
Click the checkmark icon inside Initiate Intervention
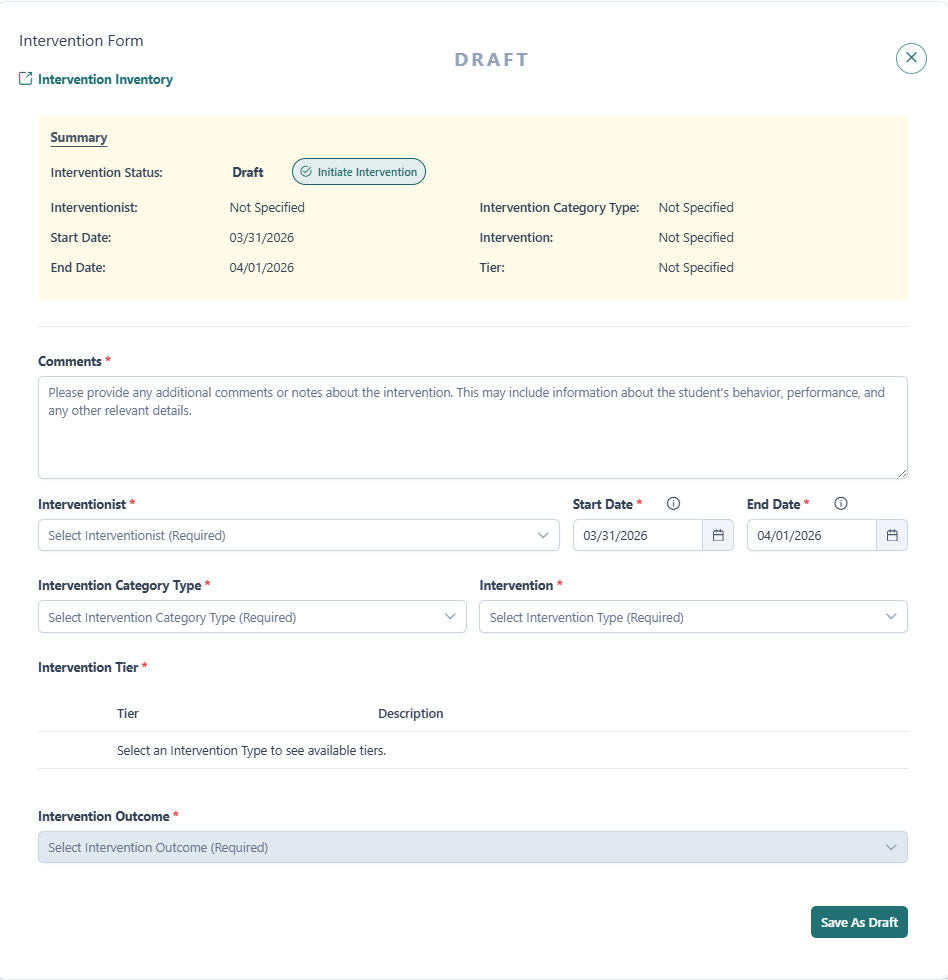point(306,171)
